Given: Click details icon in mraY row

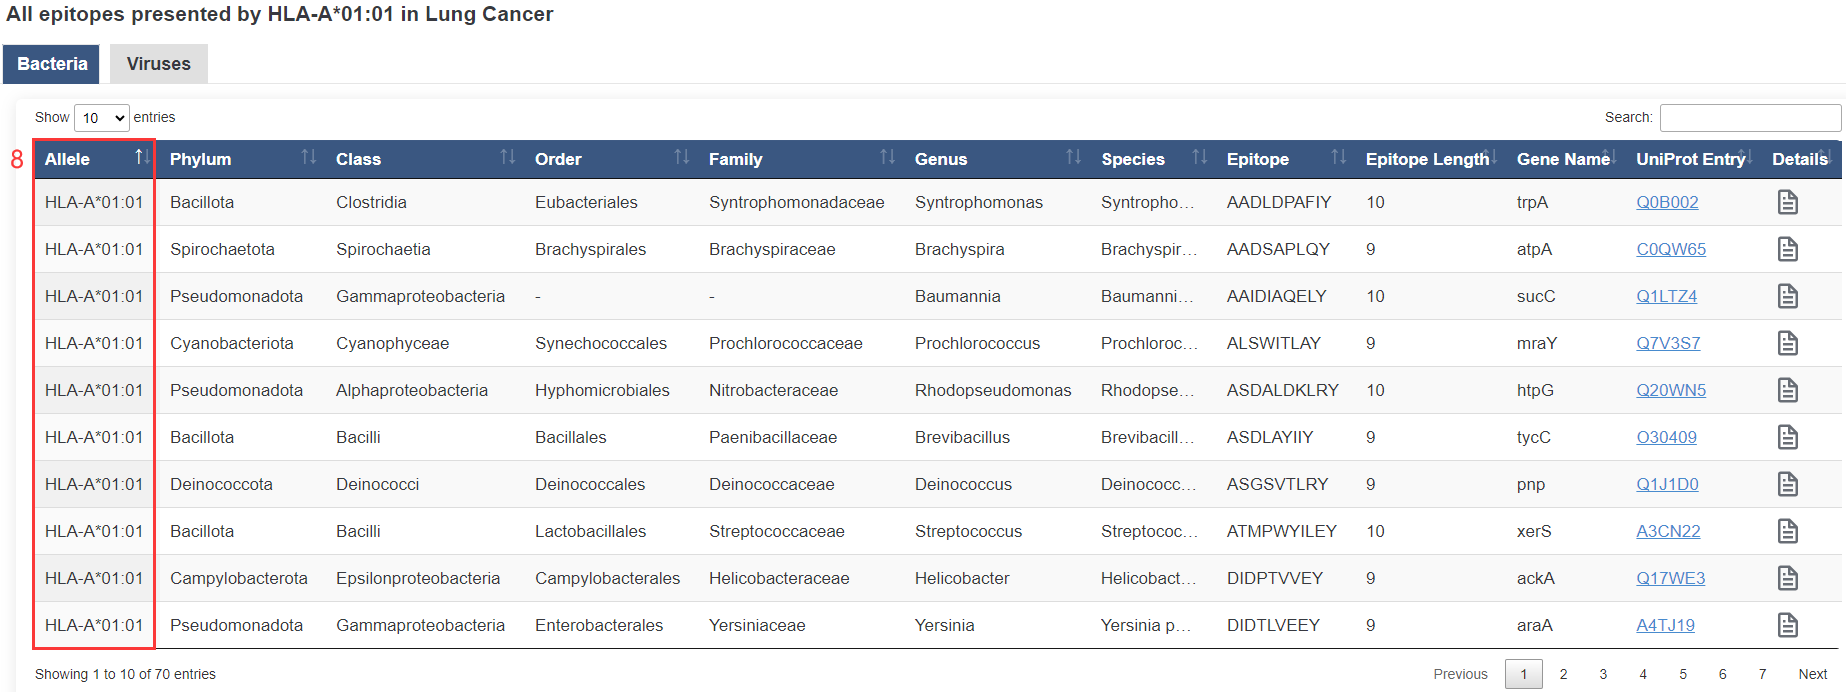Looking at the screenshot, I should (1787, 343).
